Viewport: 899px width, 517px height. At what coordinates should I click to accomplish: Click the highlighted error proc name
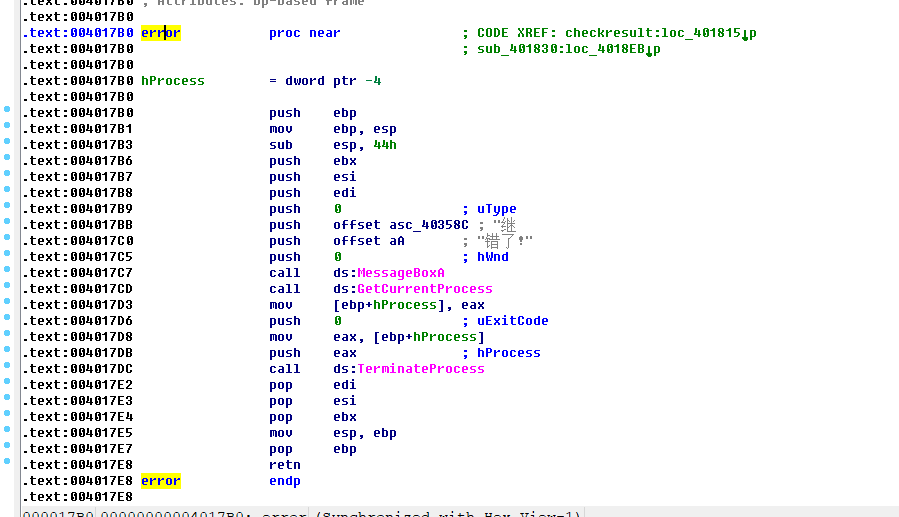pos(161,33)
